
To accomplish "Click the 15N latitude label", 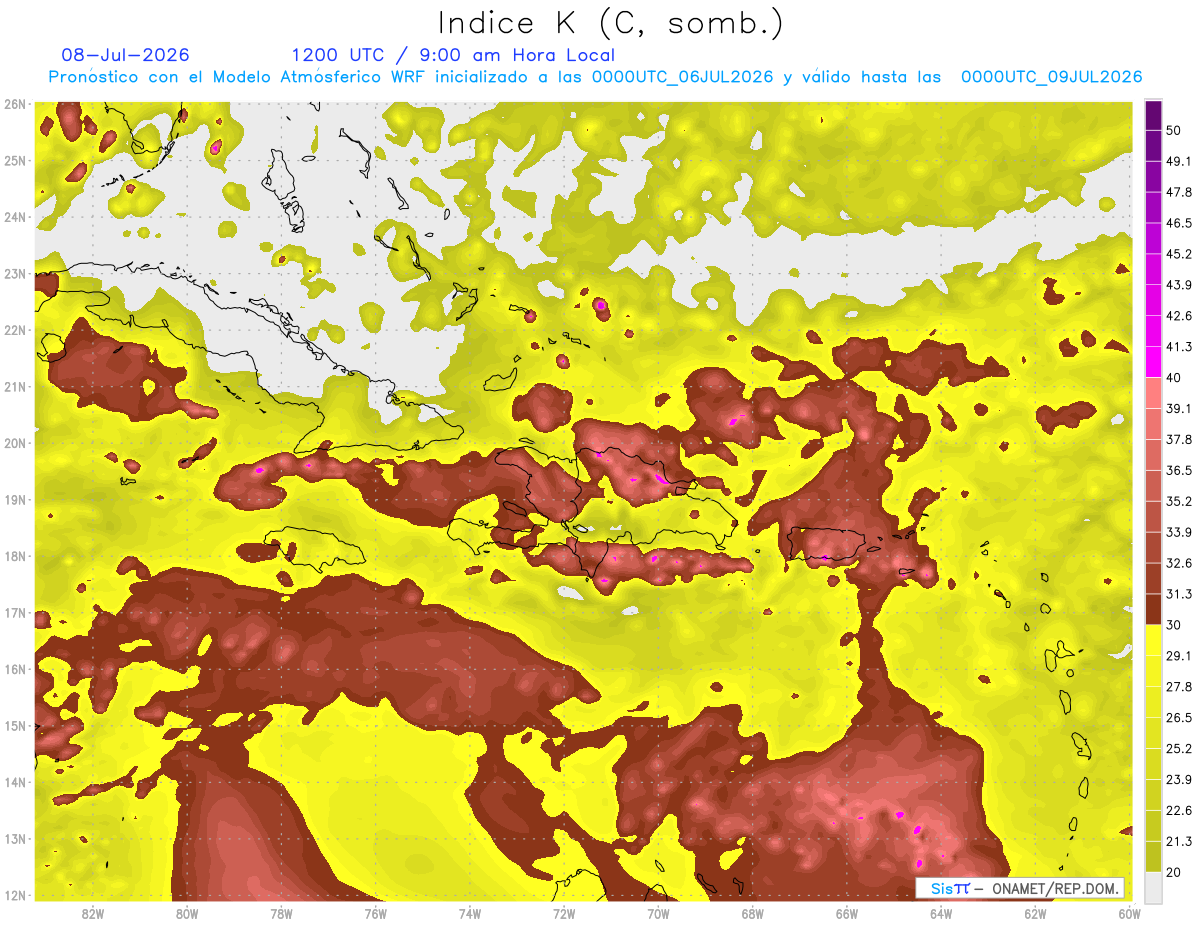I will coord(15,726).
